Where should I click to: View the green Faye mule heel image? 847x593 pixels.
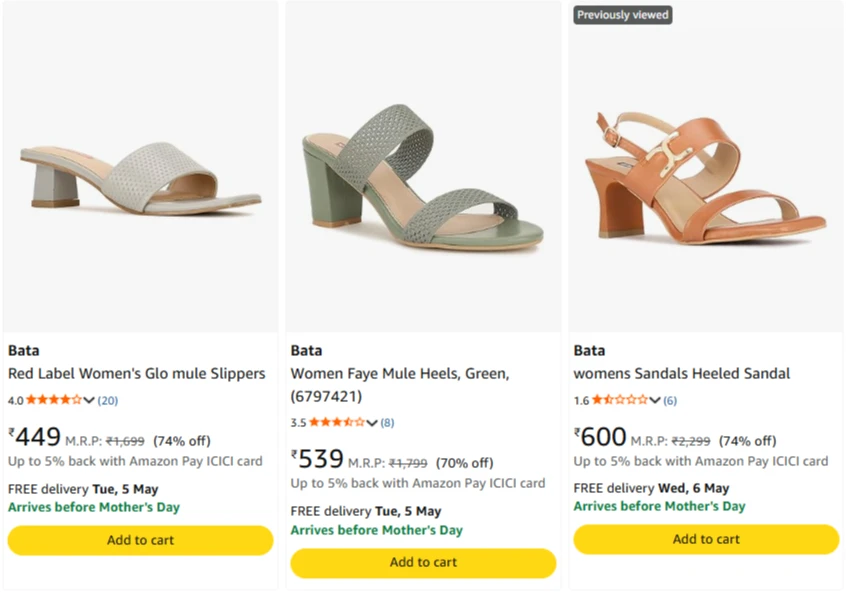click(423, 175)
